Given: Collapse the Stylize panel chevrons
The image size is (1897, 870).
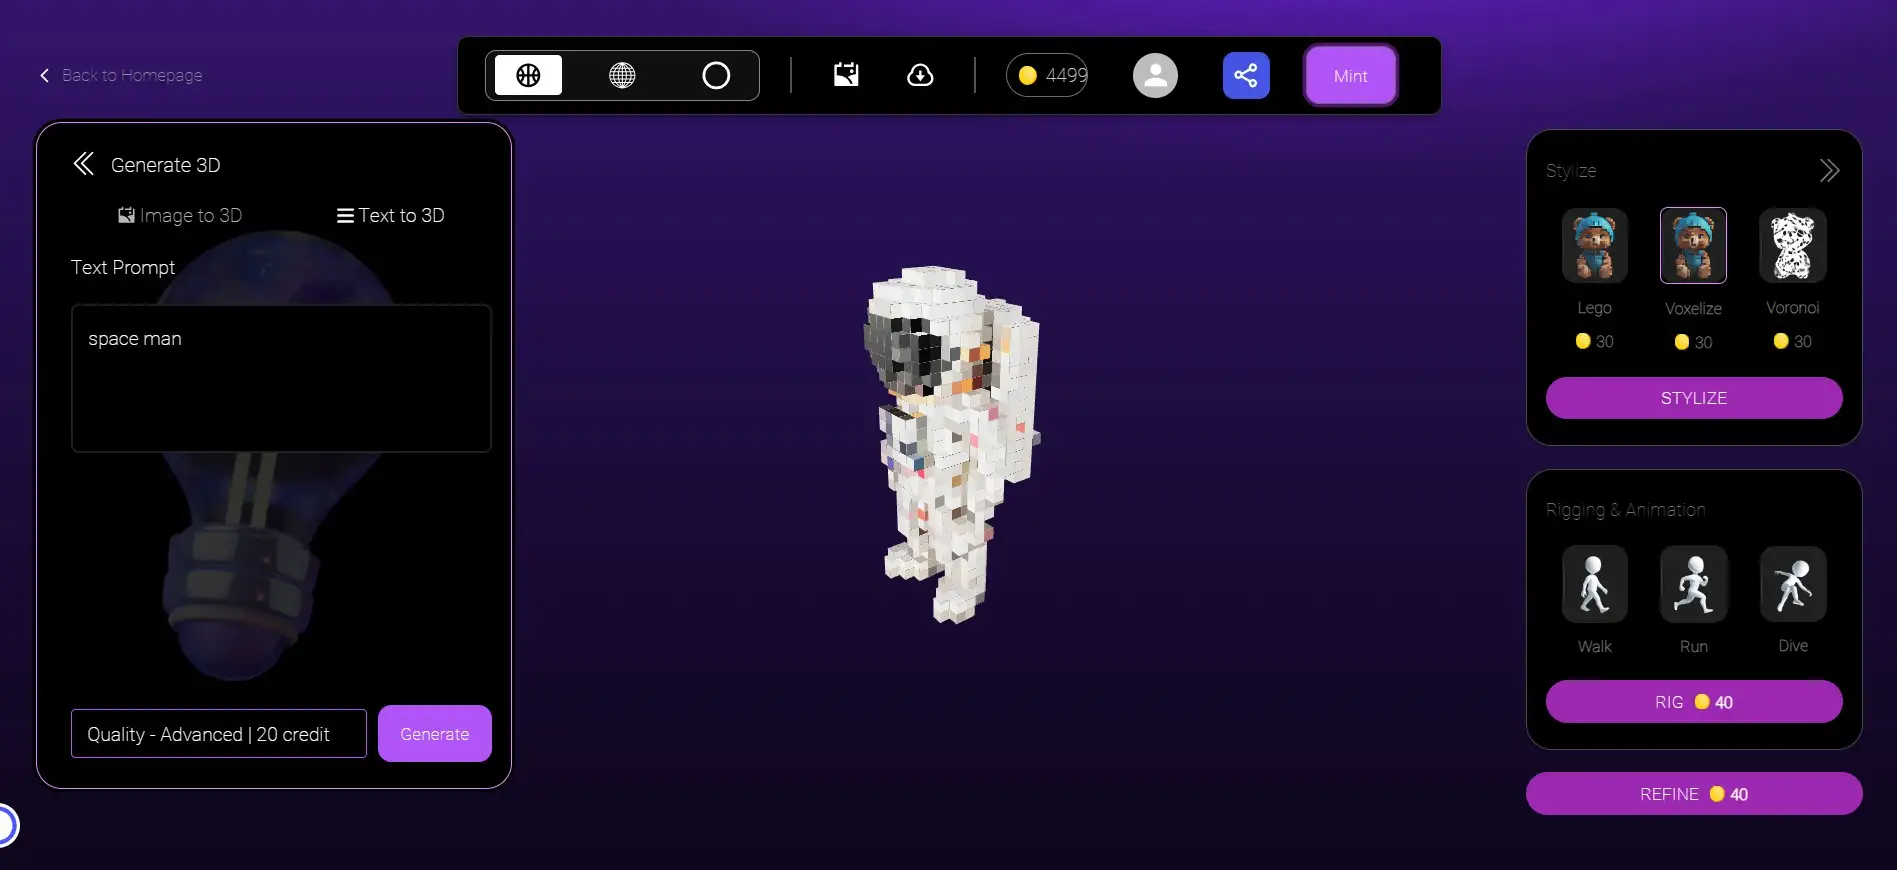Looking at the screenshot, I should pos(1829,171).
